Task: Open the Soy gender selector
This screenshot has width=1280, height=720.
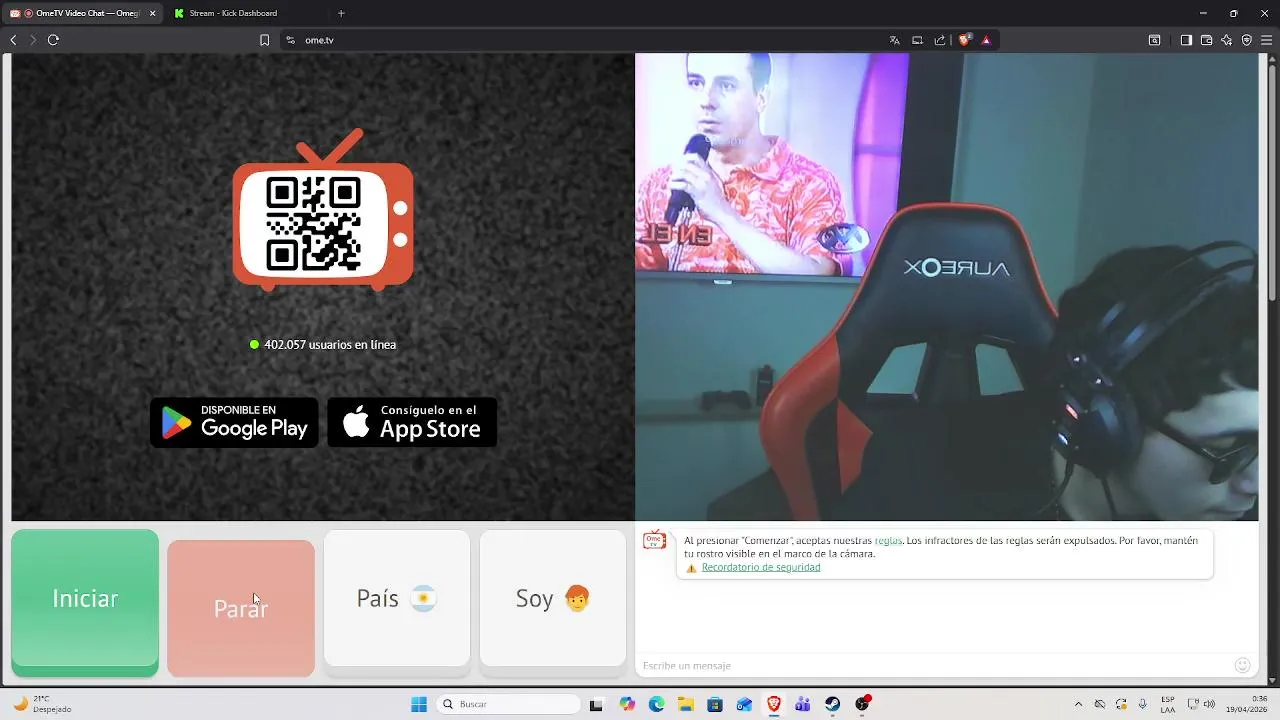Action: (x=553, y=598)
